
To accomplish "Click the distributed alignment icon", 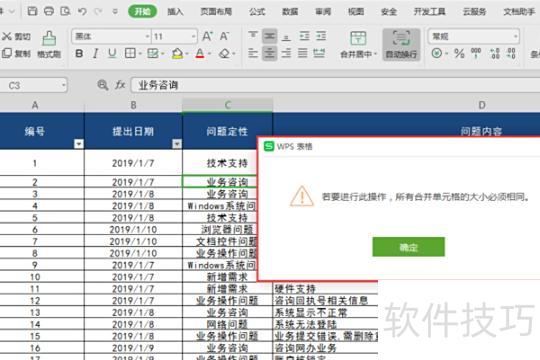I will [x=319, y=53].
